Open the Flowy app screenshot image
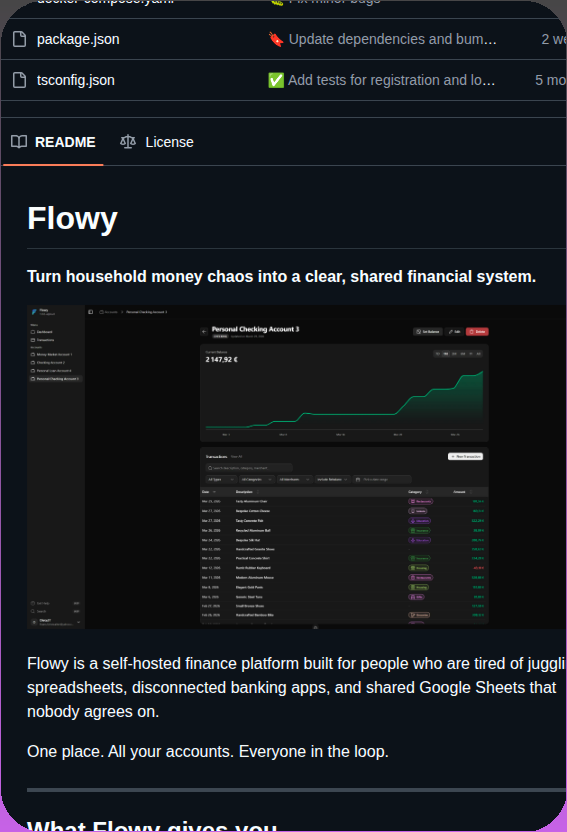This screenshot has height=832, width=567. tap(296, 467)
